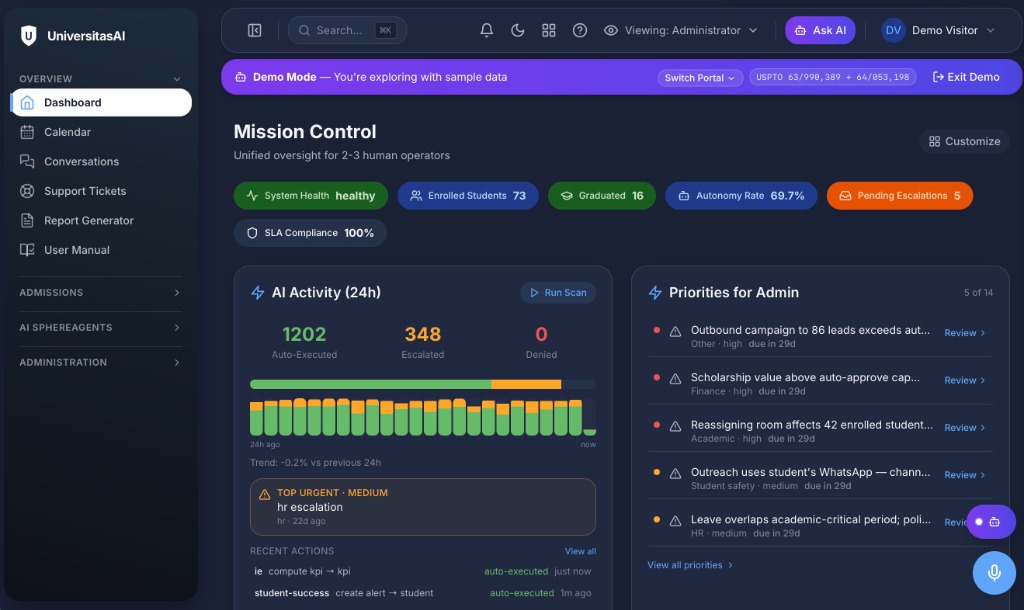Open the Viewing: Administrator dropdown
1024x610 pixels.
(680, 30)
